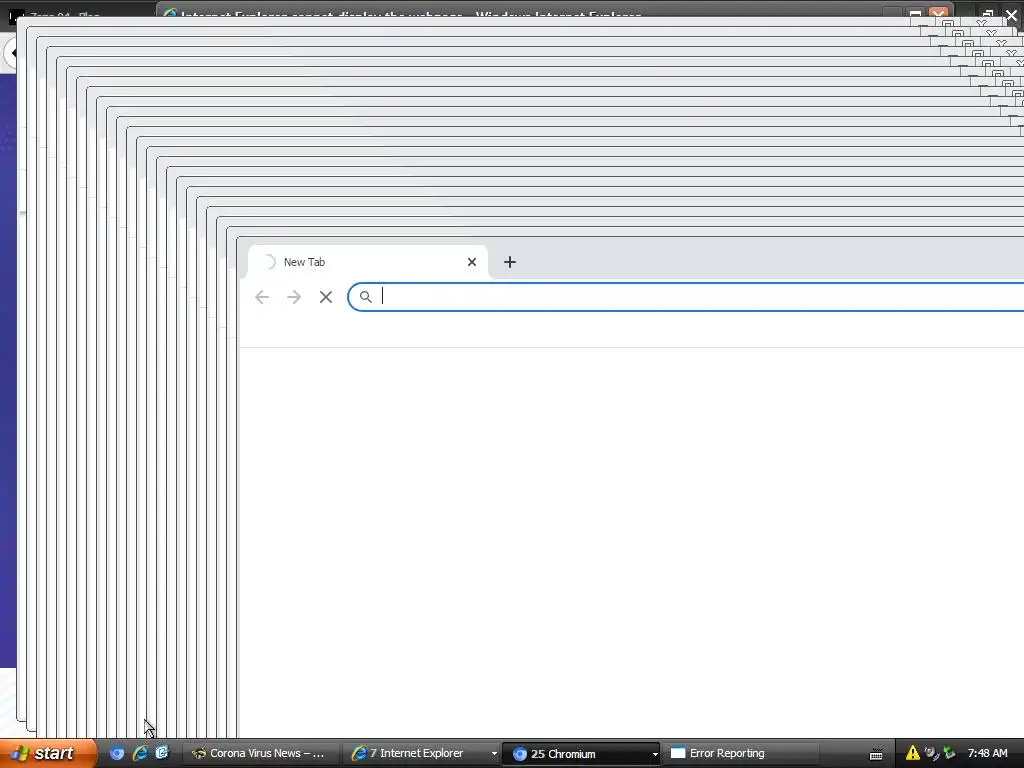Stop loading the page with the X button
Viewport: 1024px width, 768px height.
(326, 297)
